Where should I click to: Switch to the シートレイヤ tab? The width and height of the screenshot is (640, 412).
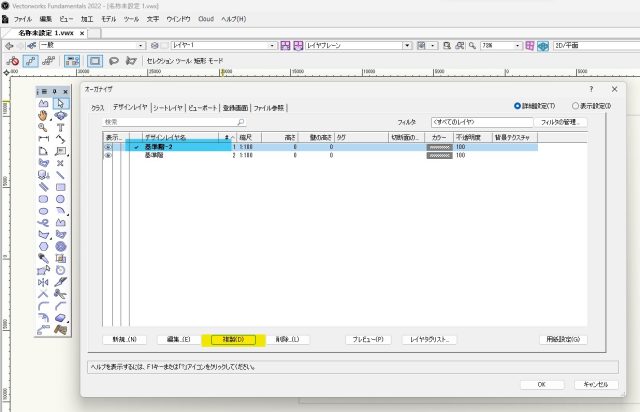coord(166,107)
